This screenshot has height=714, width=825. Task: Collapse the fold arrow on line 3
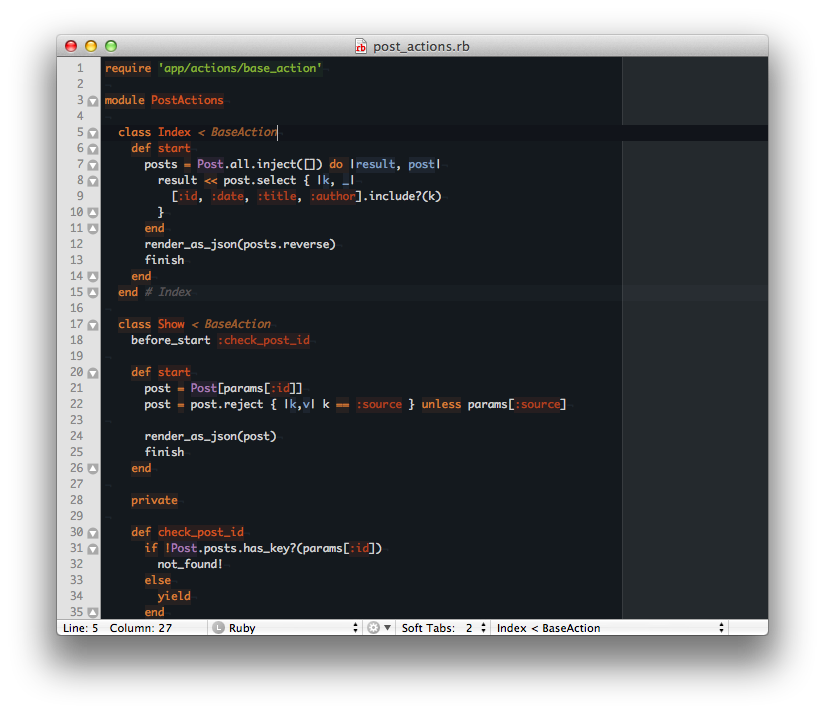click(93, 101)
